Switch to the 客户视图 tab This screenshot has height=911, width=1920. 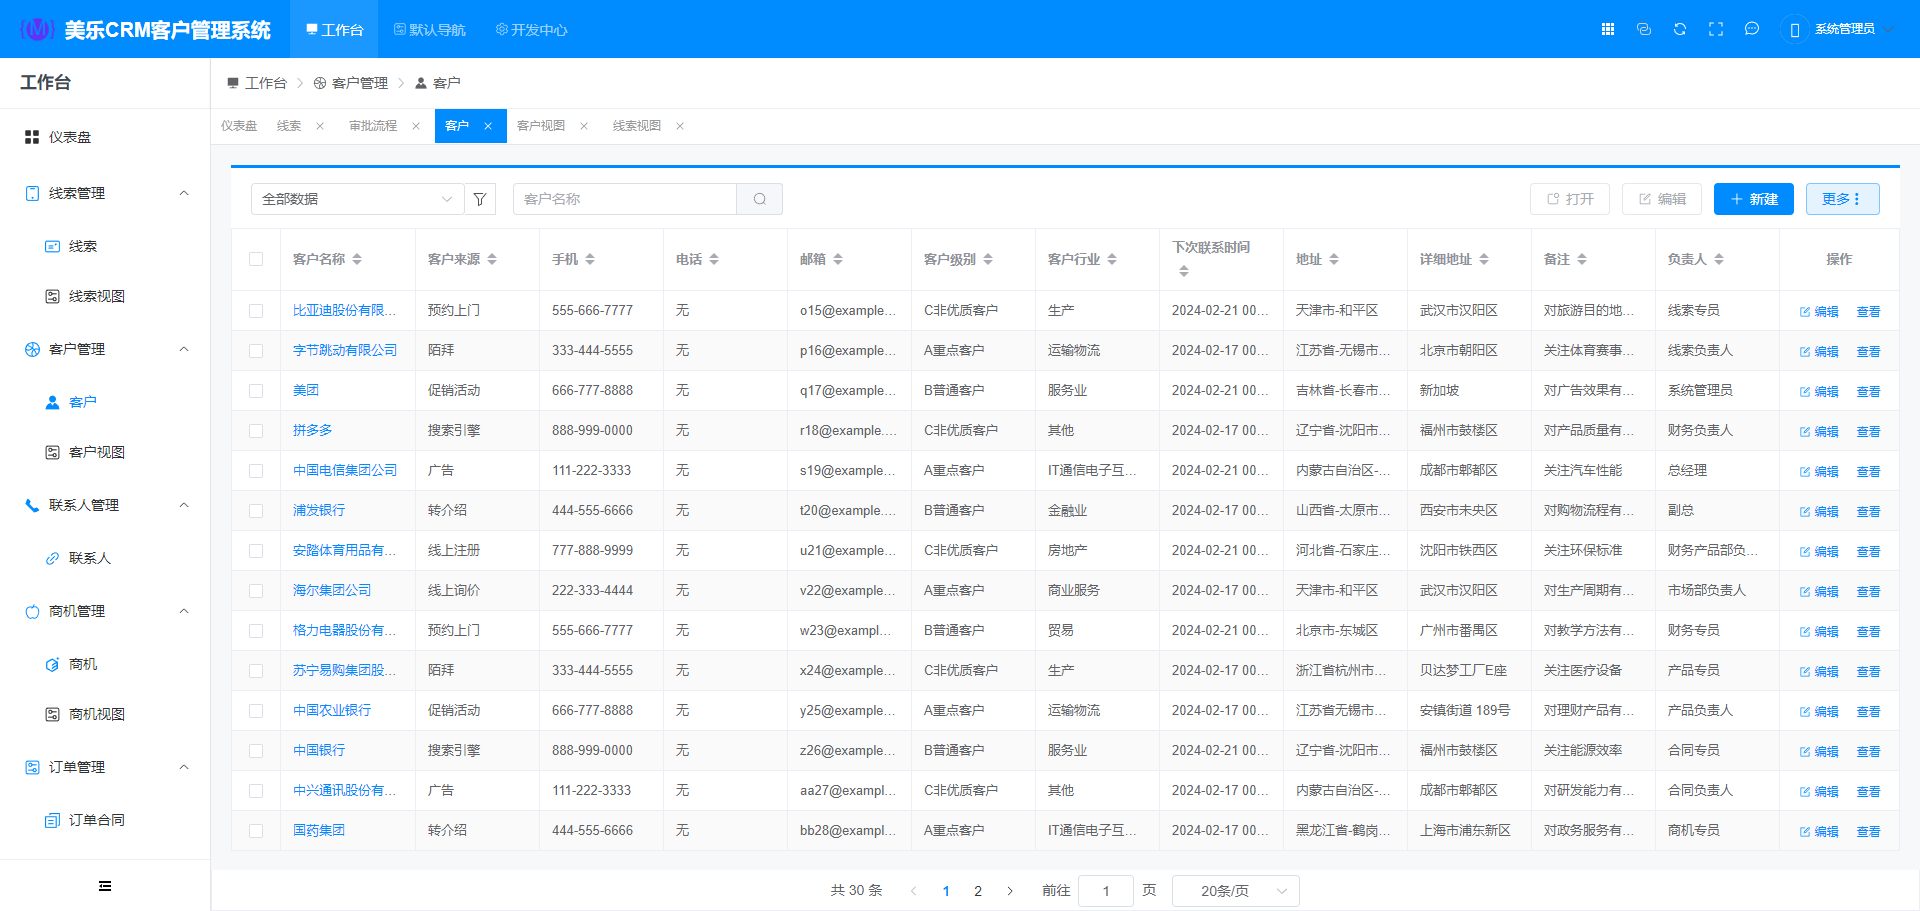pyautogui.click(x=541, y=126)
